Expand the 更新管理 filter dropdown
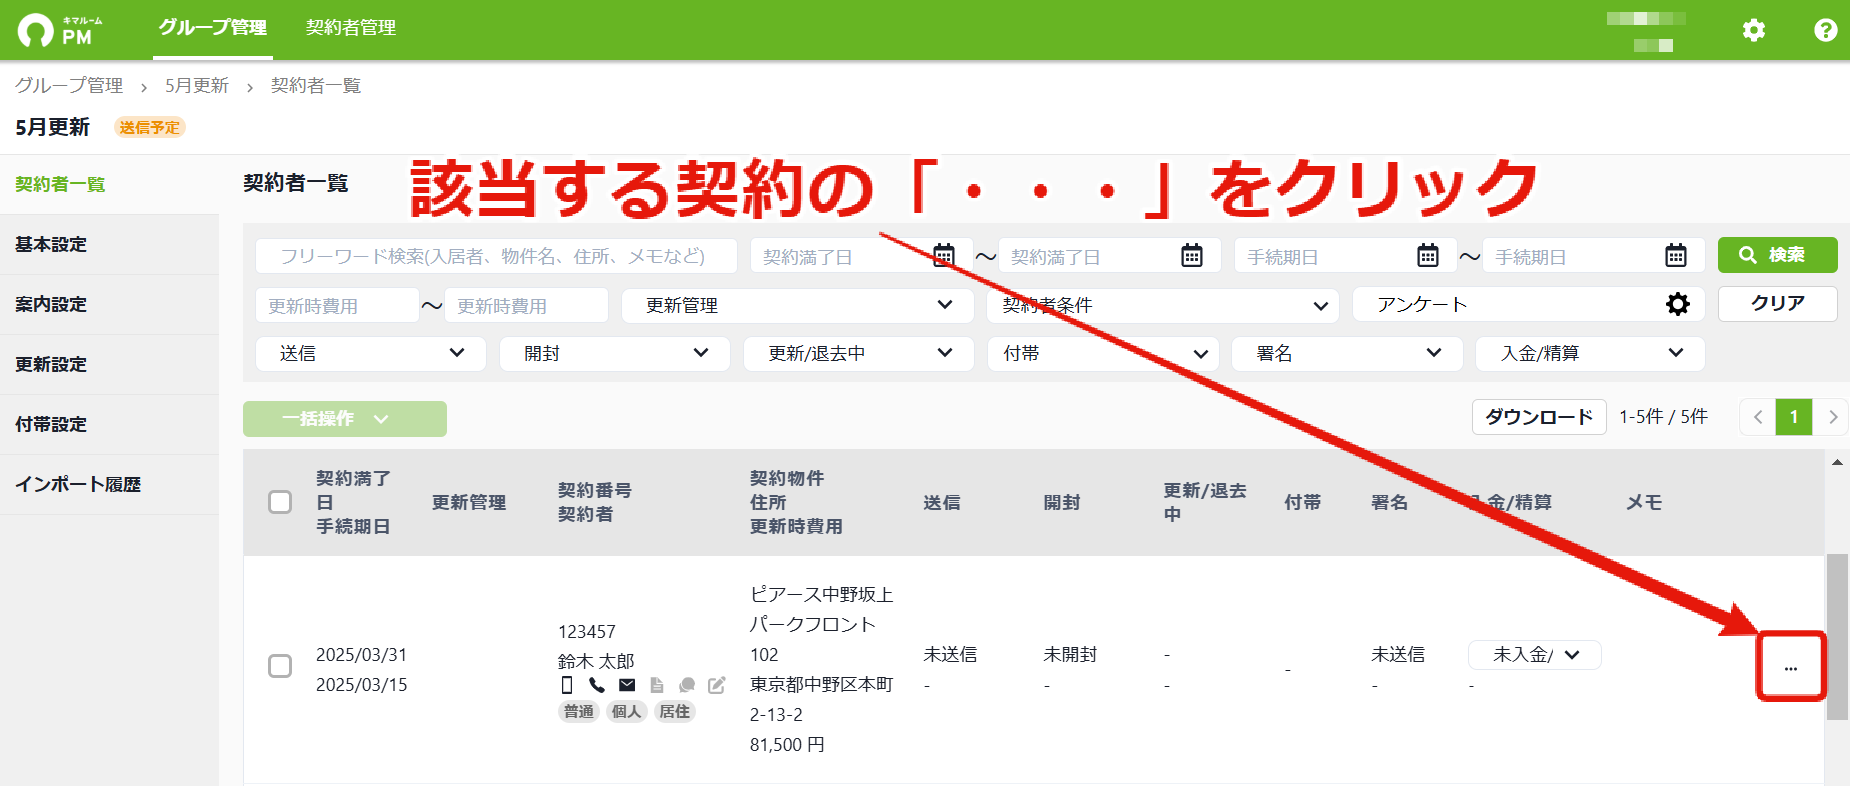 click(x=797, y=305)
